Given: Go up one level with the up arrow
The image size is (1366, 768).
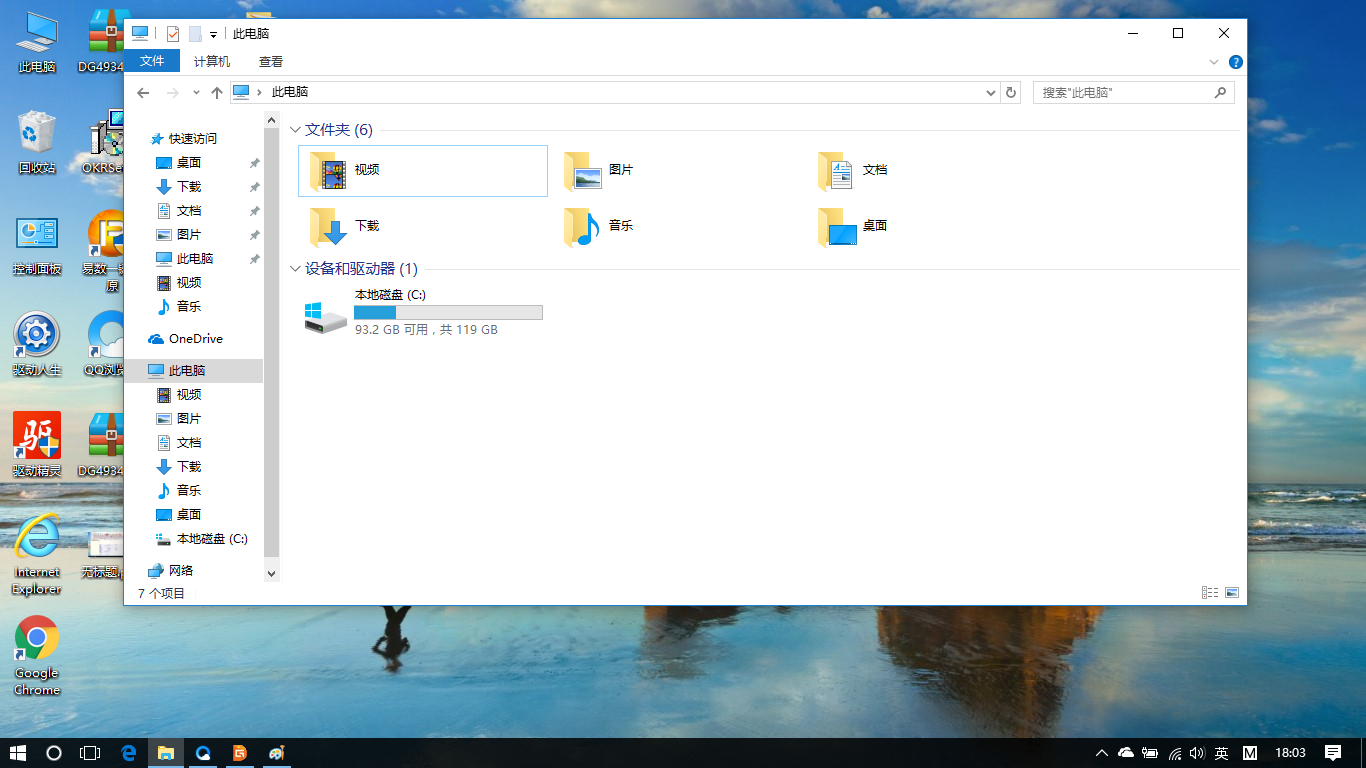Looking at the screenshot, I should click(217, 92).
